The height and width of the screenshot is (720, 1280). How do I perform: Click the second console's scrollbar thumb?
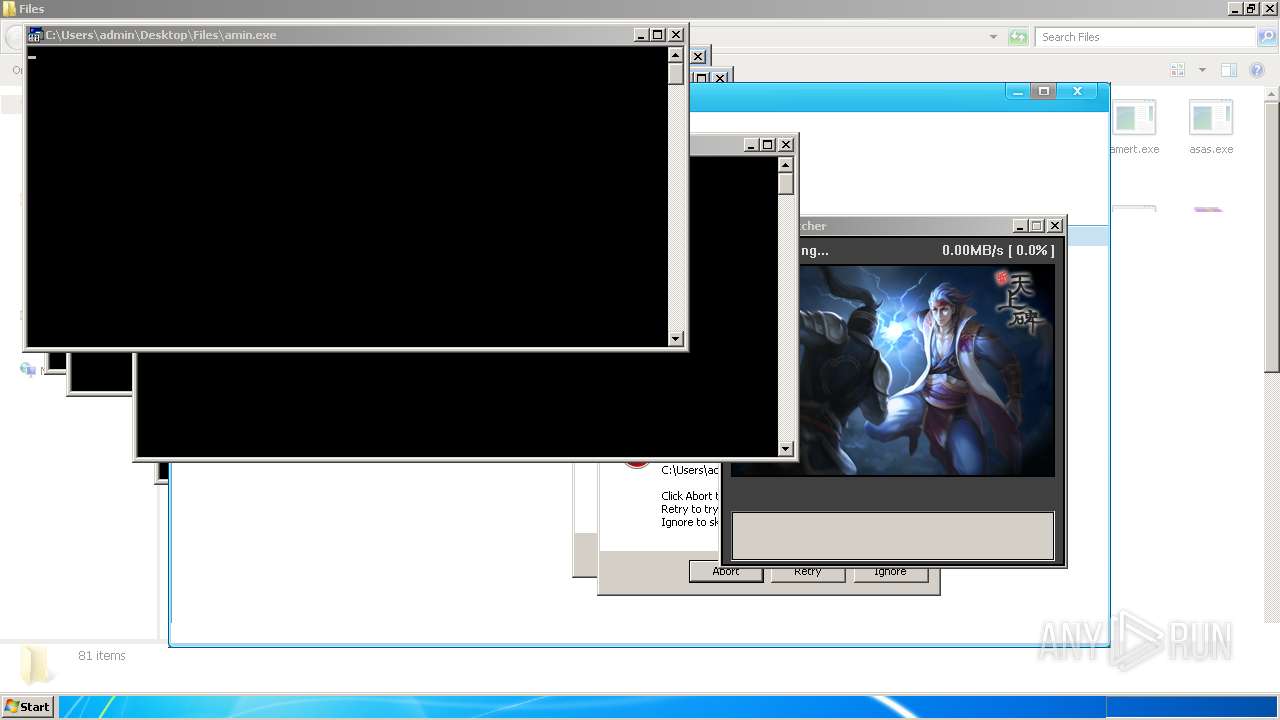(786, 184)
